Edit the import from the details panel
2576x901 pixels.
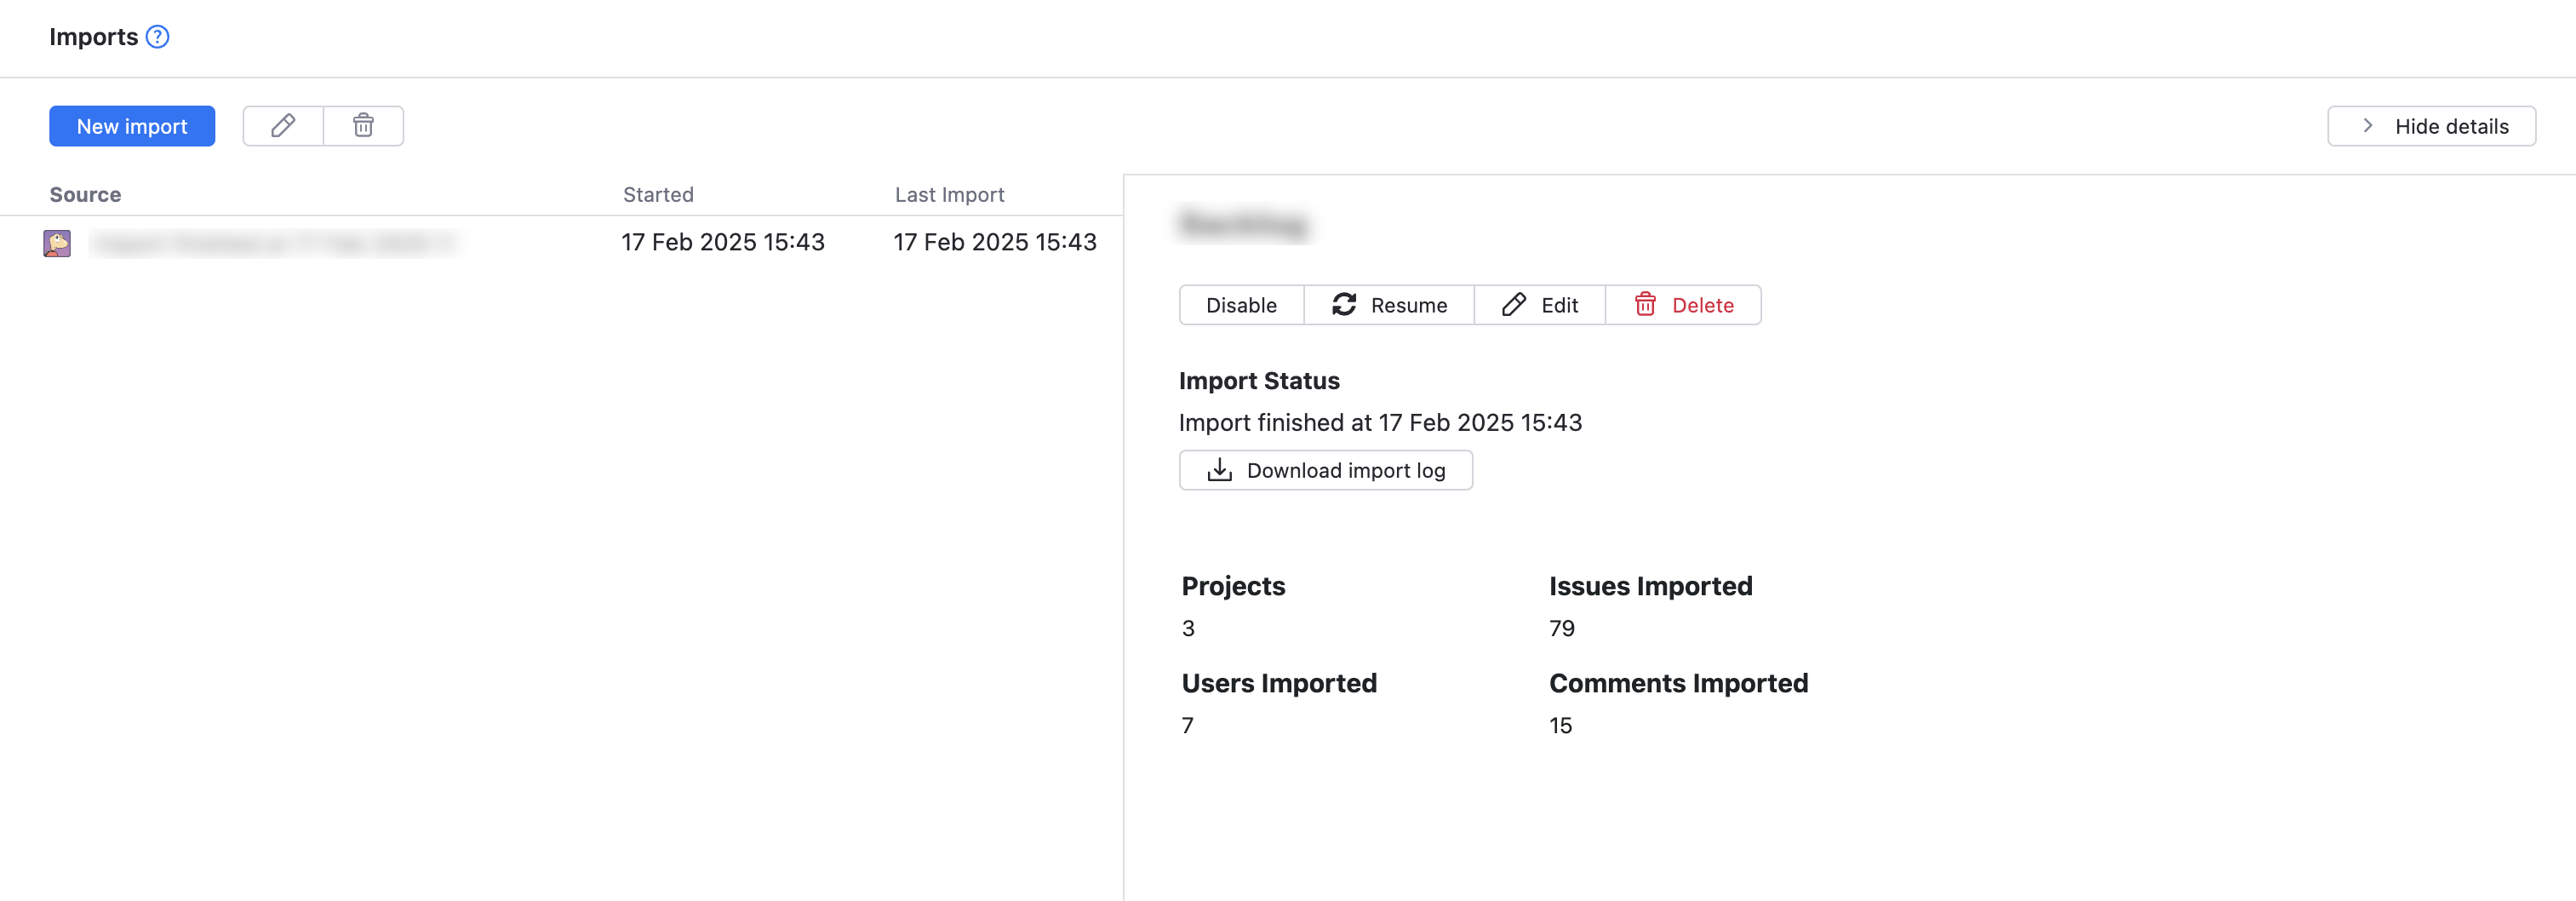[1541, 305]
